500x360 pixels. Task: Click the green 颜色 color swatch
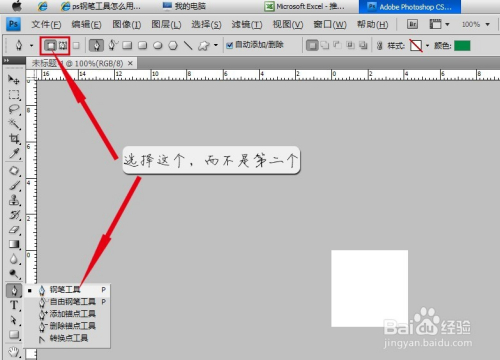[462, 46]
